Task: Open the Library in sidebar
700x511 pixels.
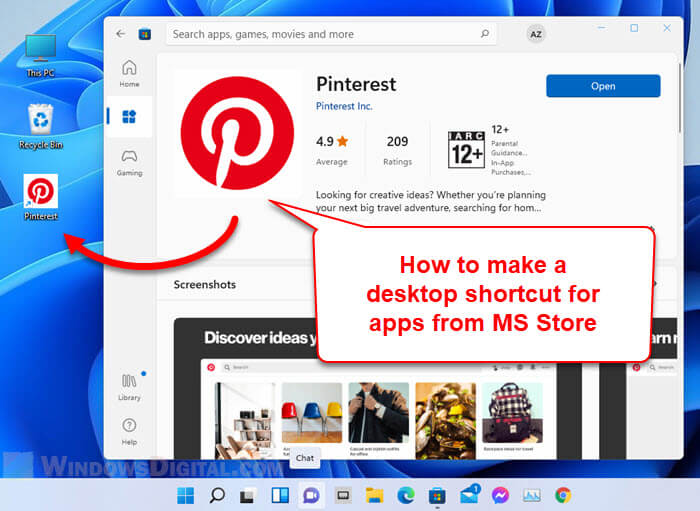Action: click(x=129, y=386)
